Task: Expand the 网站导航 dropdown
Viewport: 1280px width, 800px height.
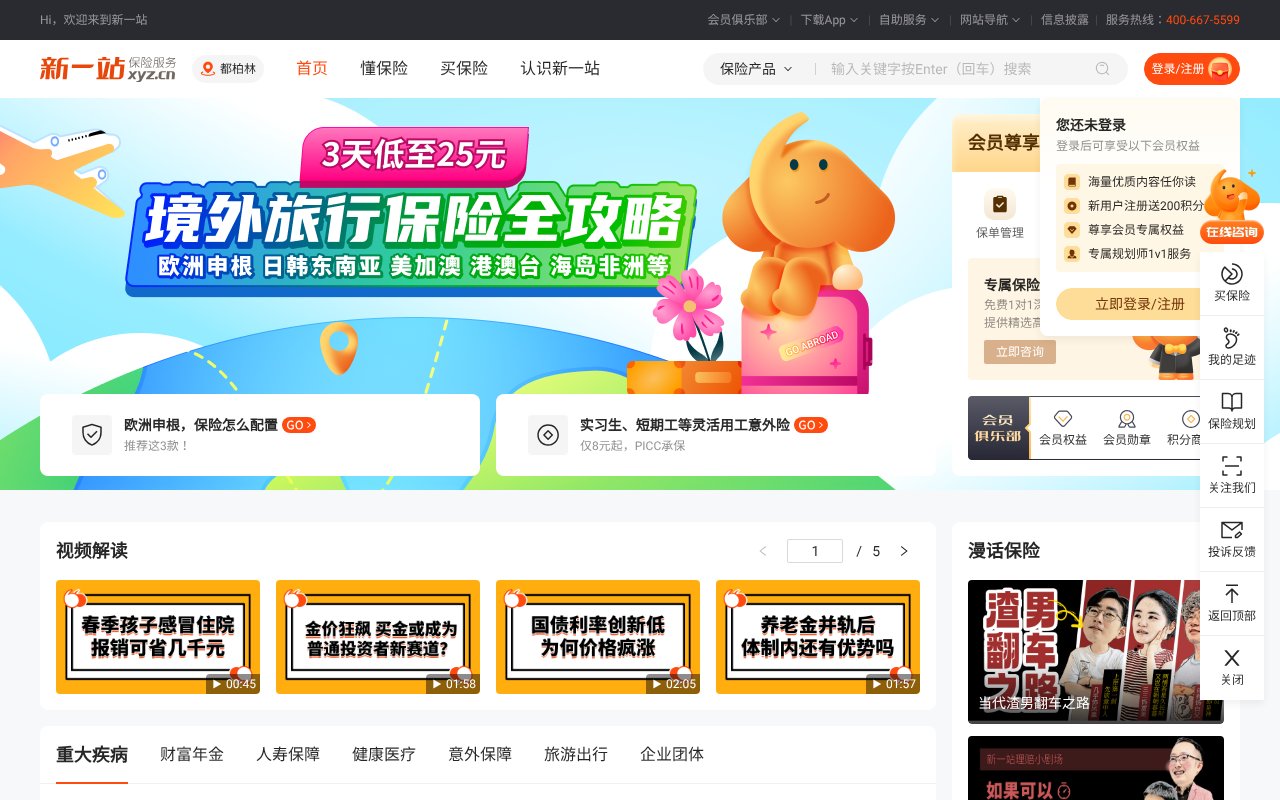Action: [x=988, y=20]
